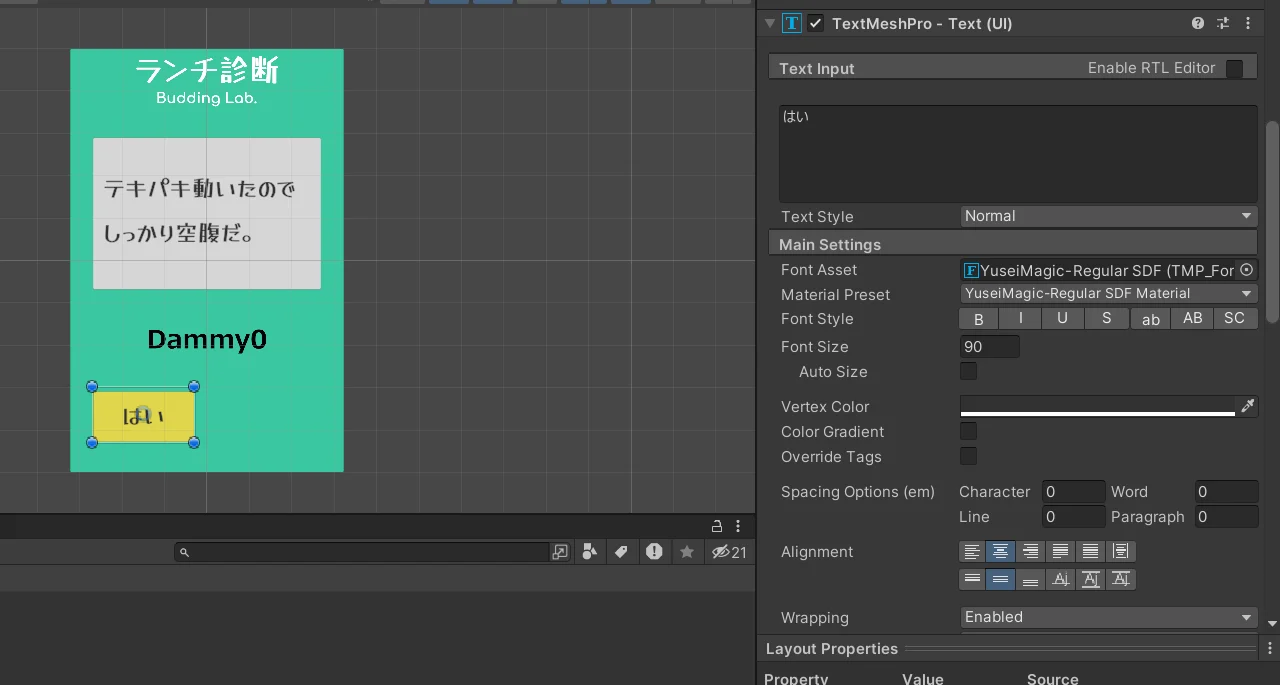The width and height of the screenshot is (1280, 685).
Task: Enable RTL Editor checkbox
Action: [1235, 68]
